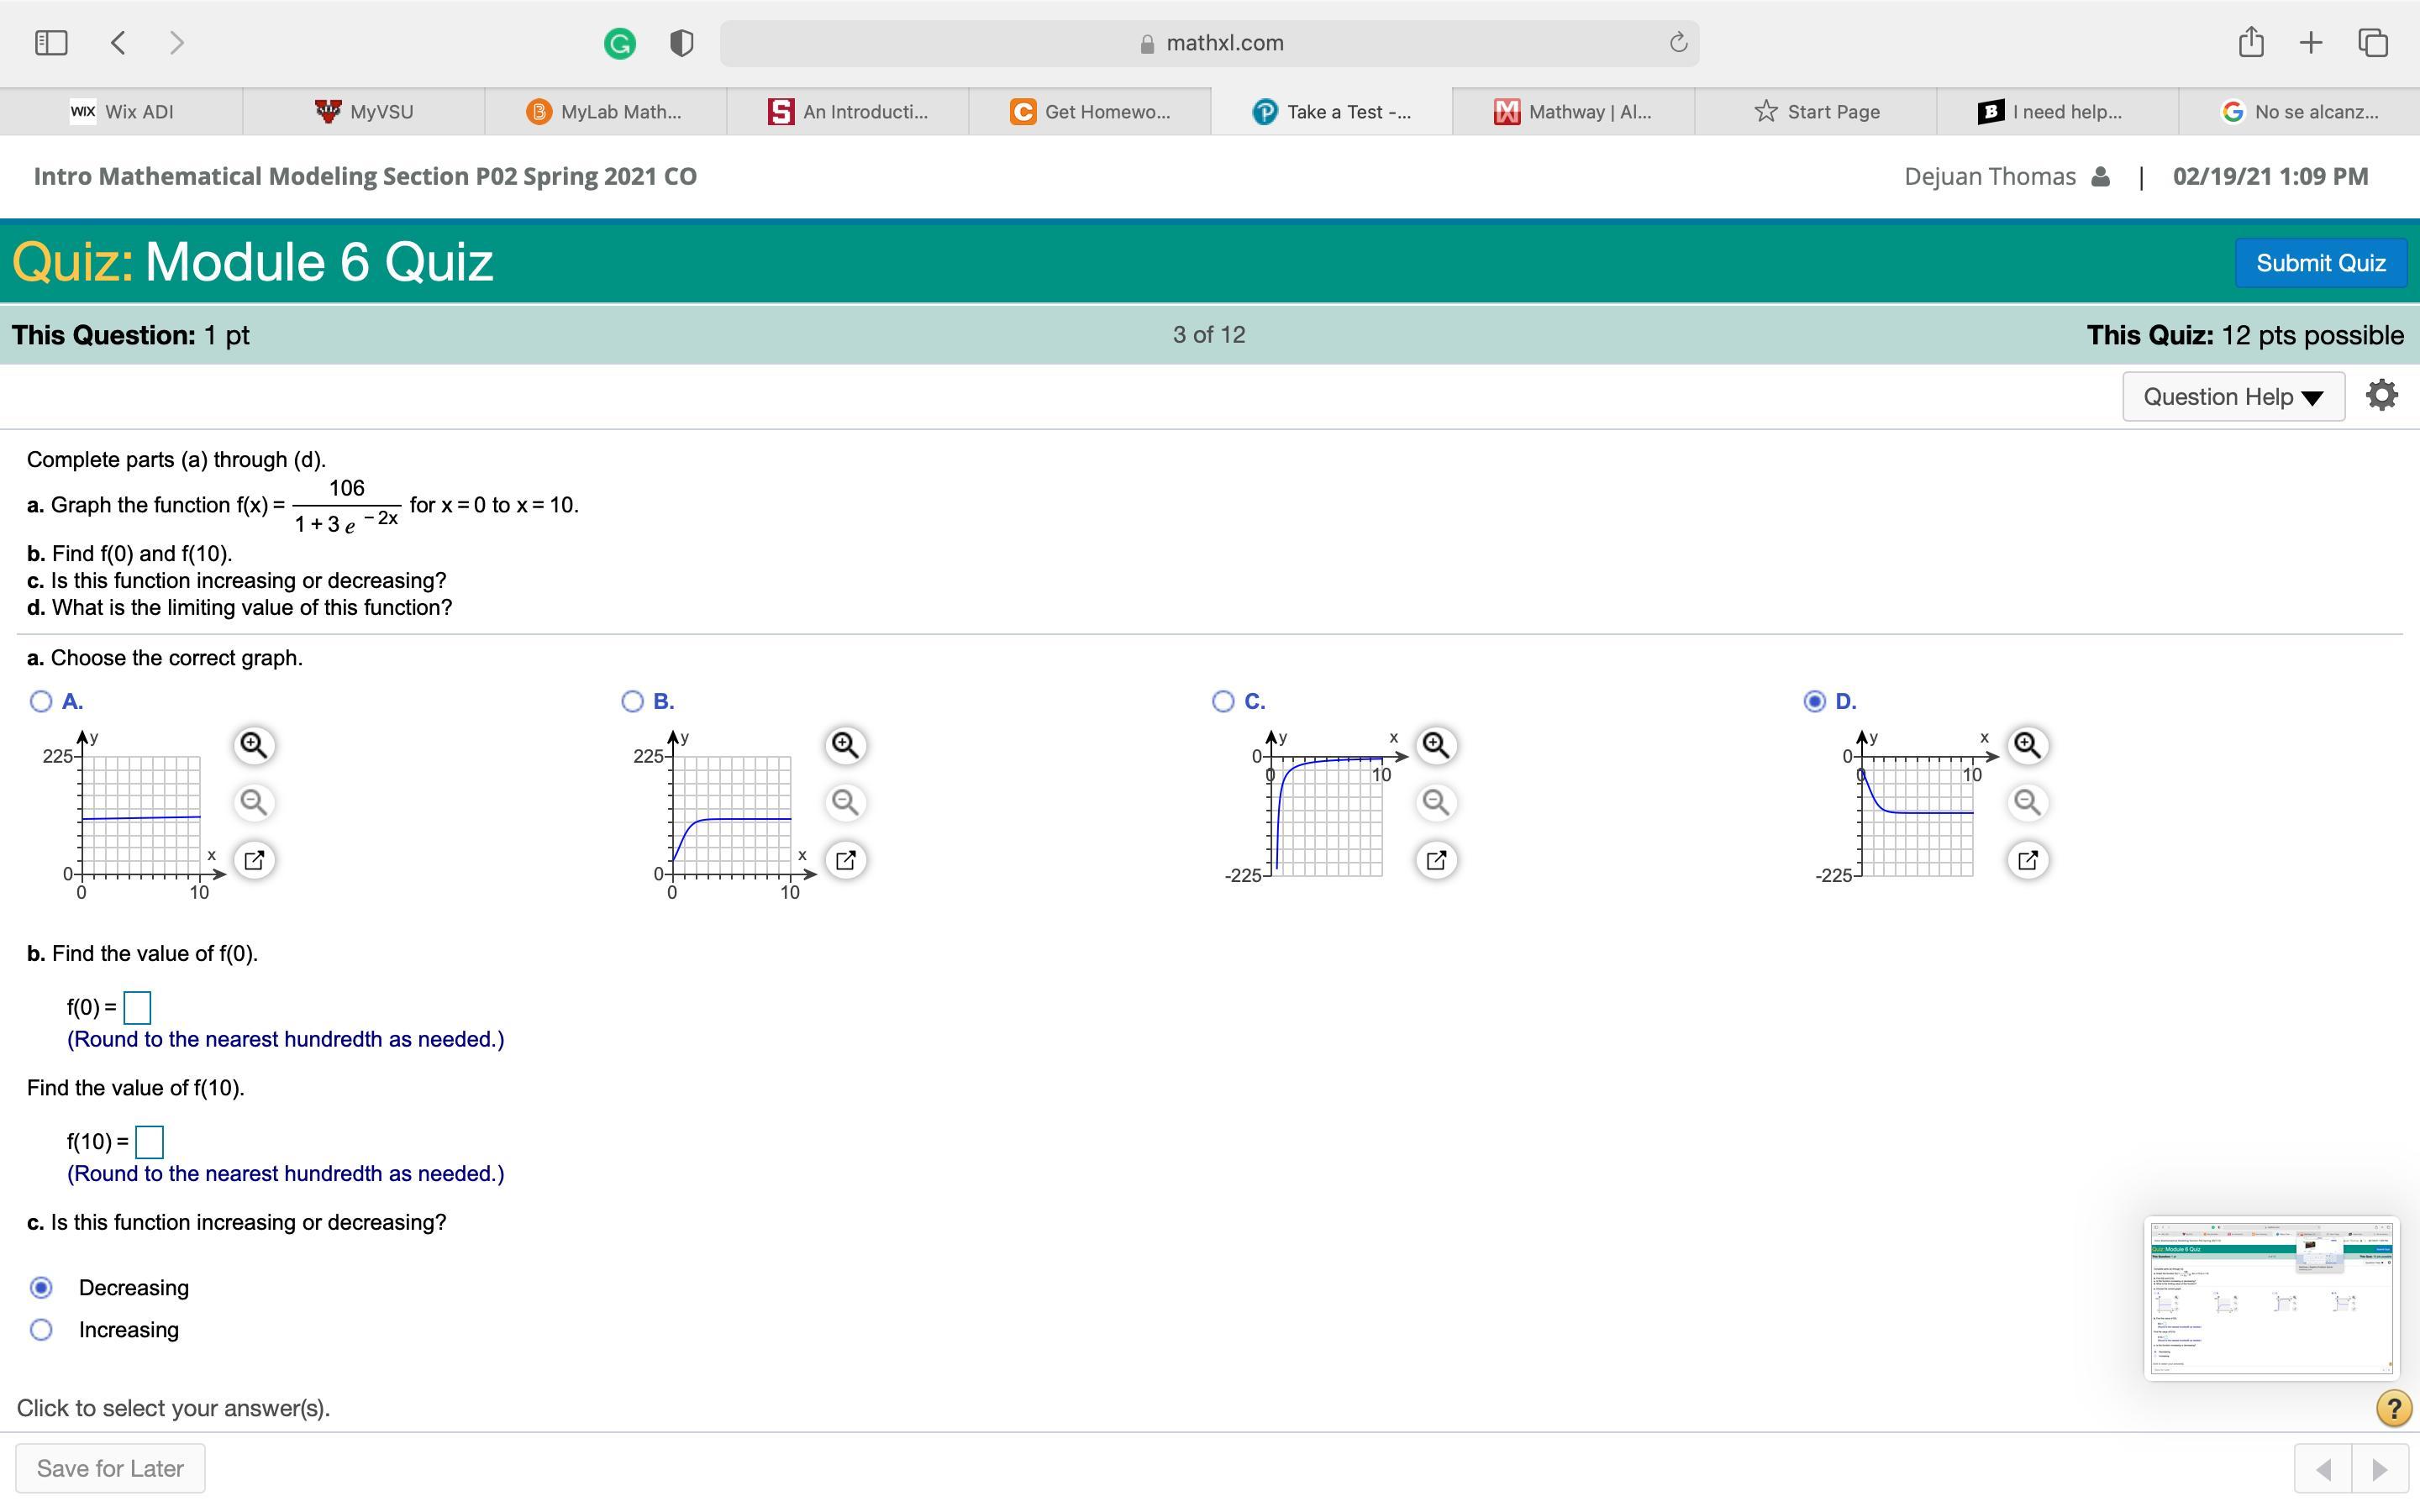The width and height of the screenshot is (2420, 1512).
Task: Open graph C in popup window
Action: [x=1436, y=860]
